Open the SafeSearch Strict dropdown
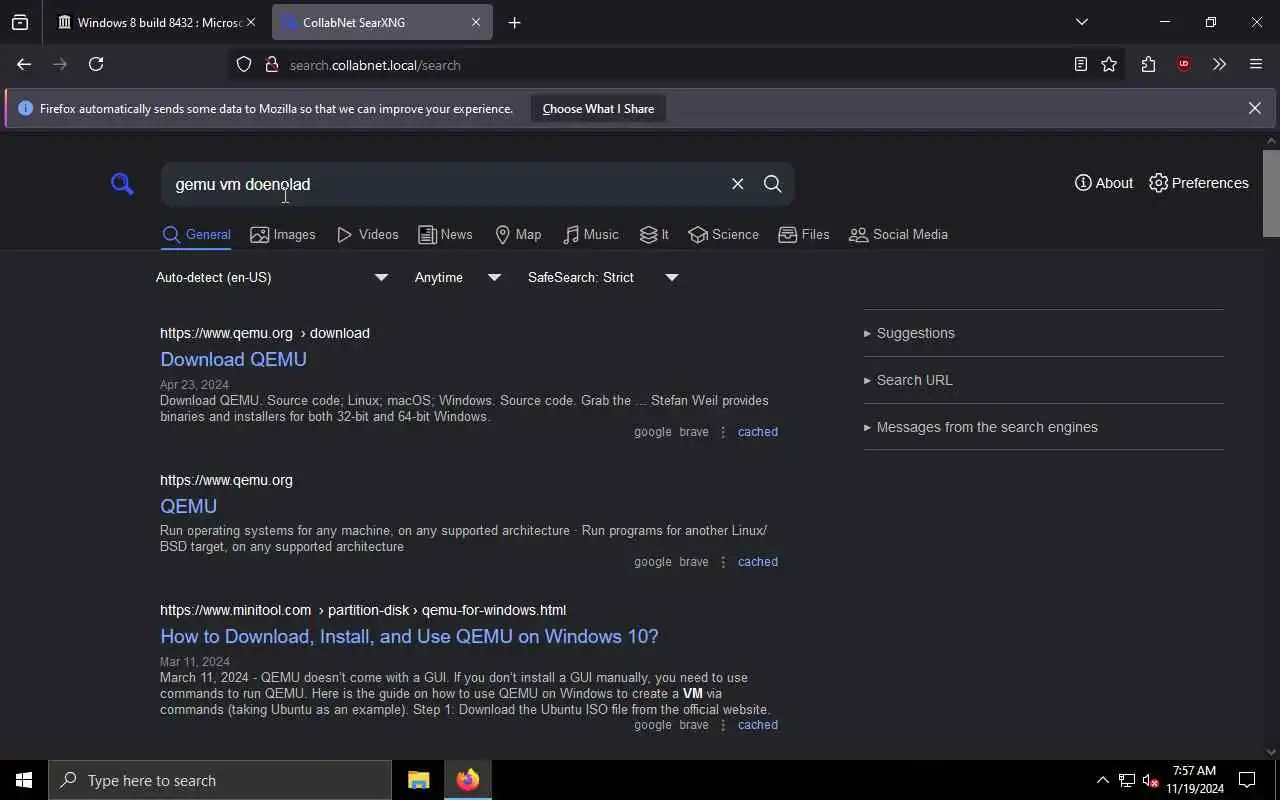This screenshot has width=1280, height=800. 603,277
